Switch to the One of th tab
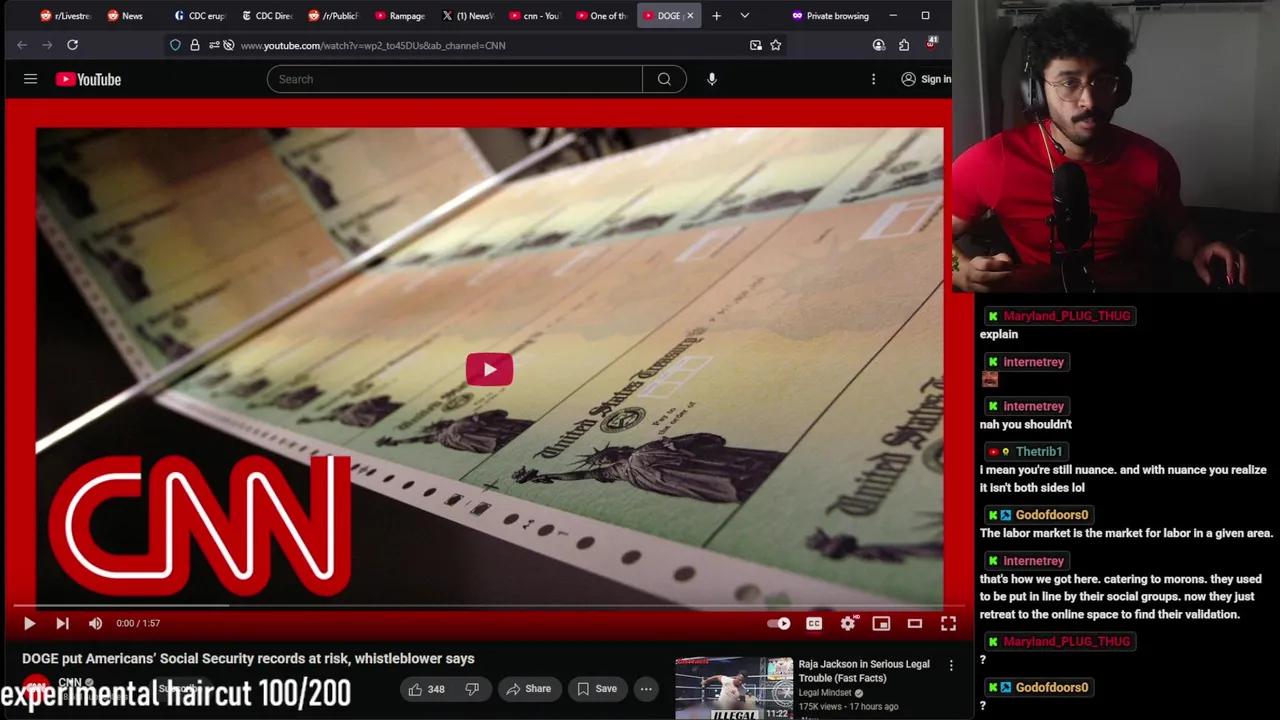Image resolution: width=1280 pixels, height=720 pixels. point(602,16)
